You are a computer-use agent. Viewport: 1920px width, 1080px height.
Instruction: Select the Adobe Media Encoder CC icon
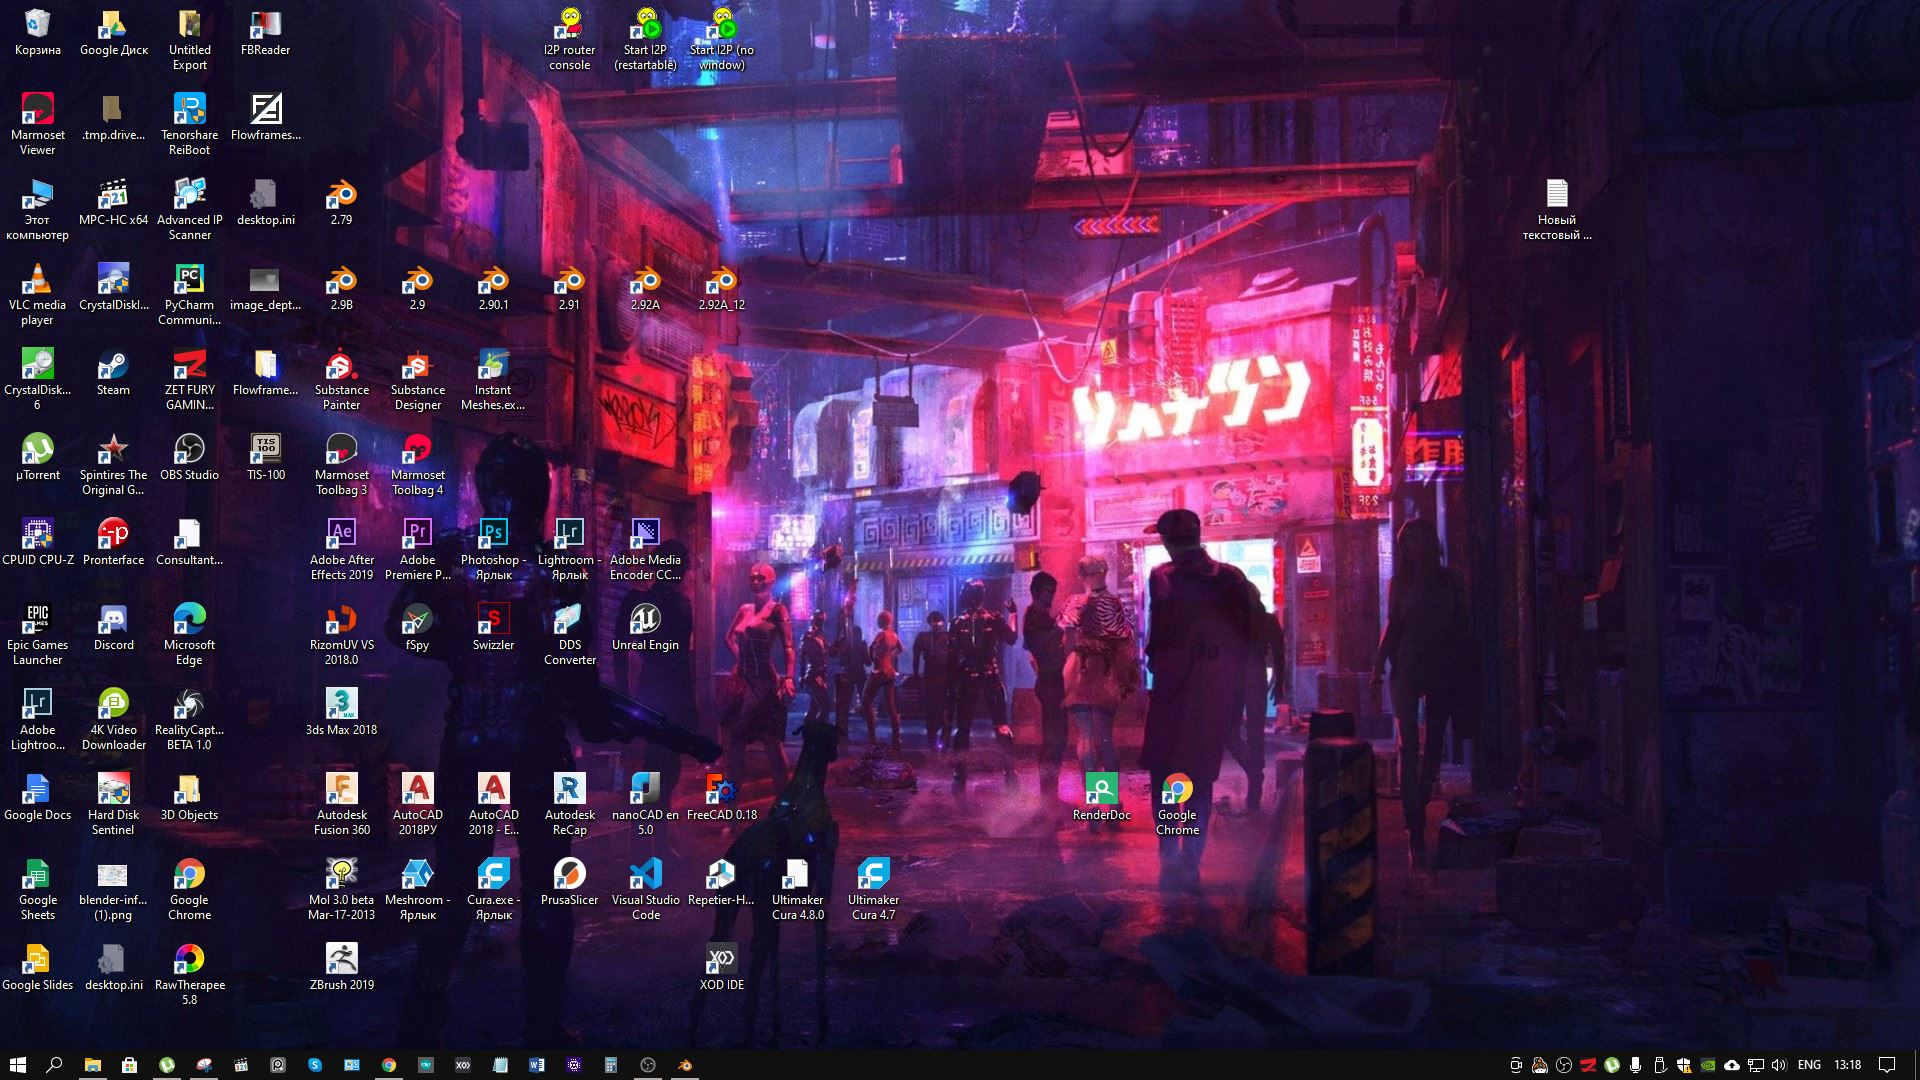pyautogui.click(x=645, y=549)
